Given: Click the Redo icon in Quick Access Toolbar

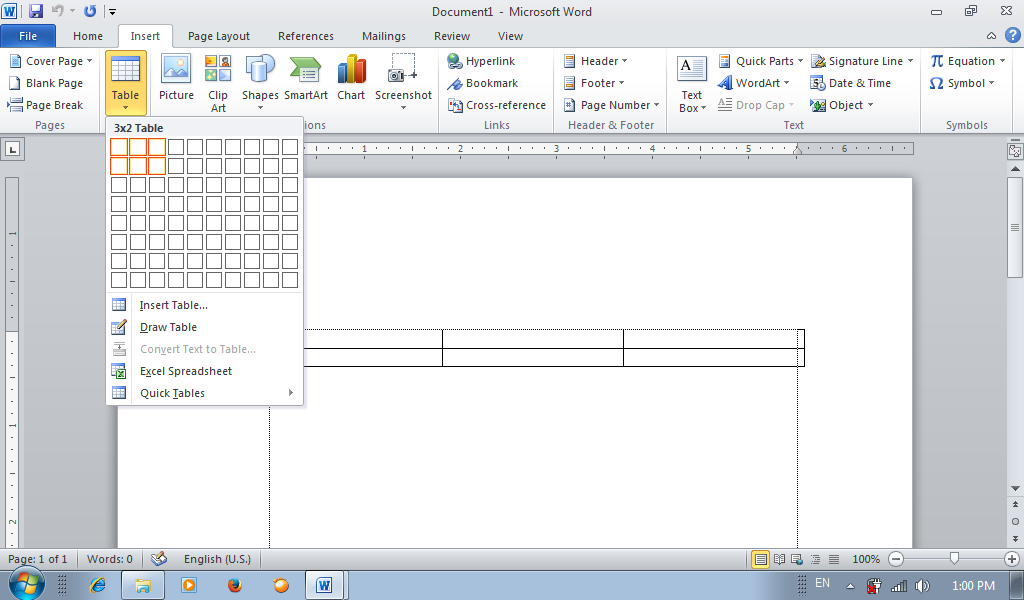Looking at the screenshot, I should tap(90, 11).
